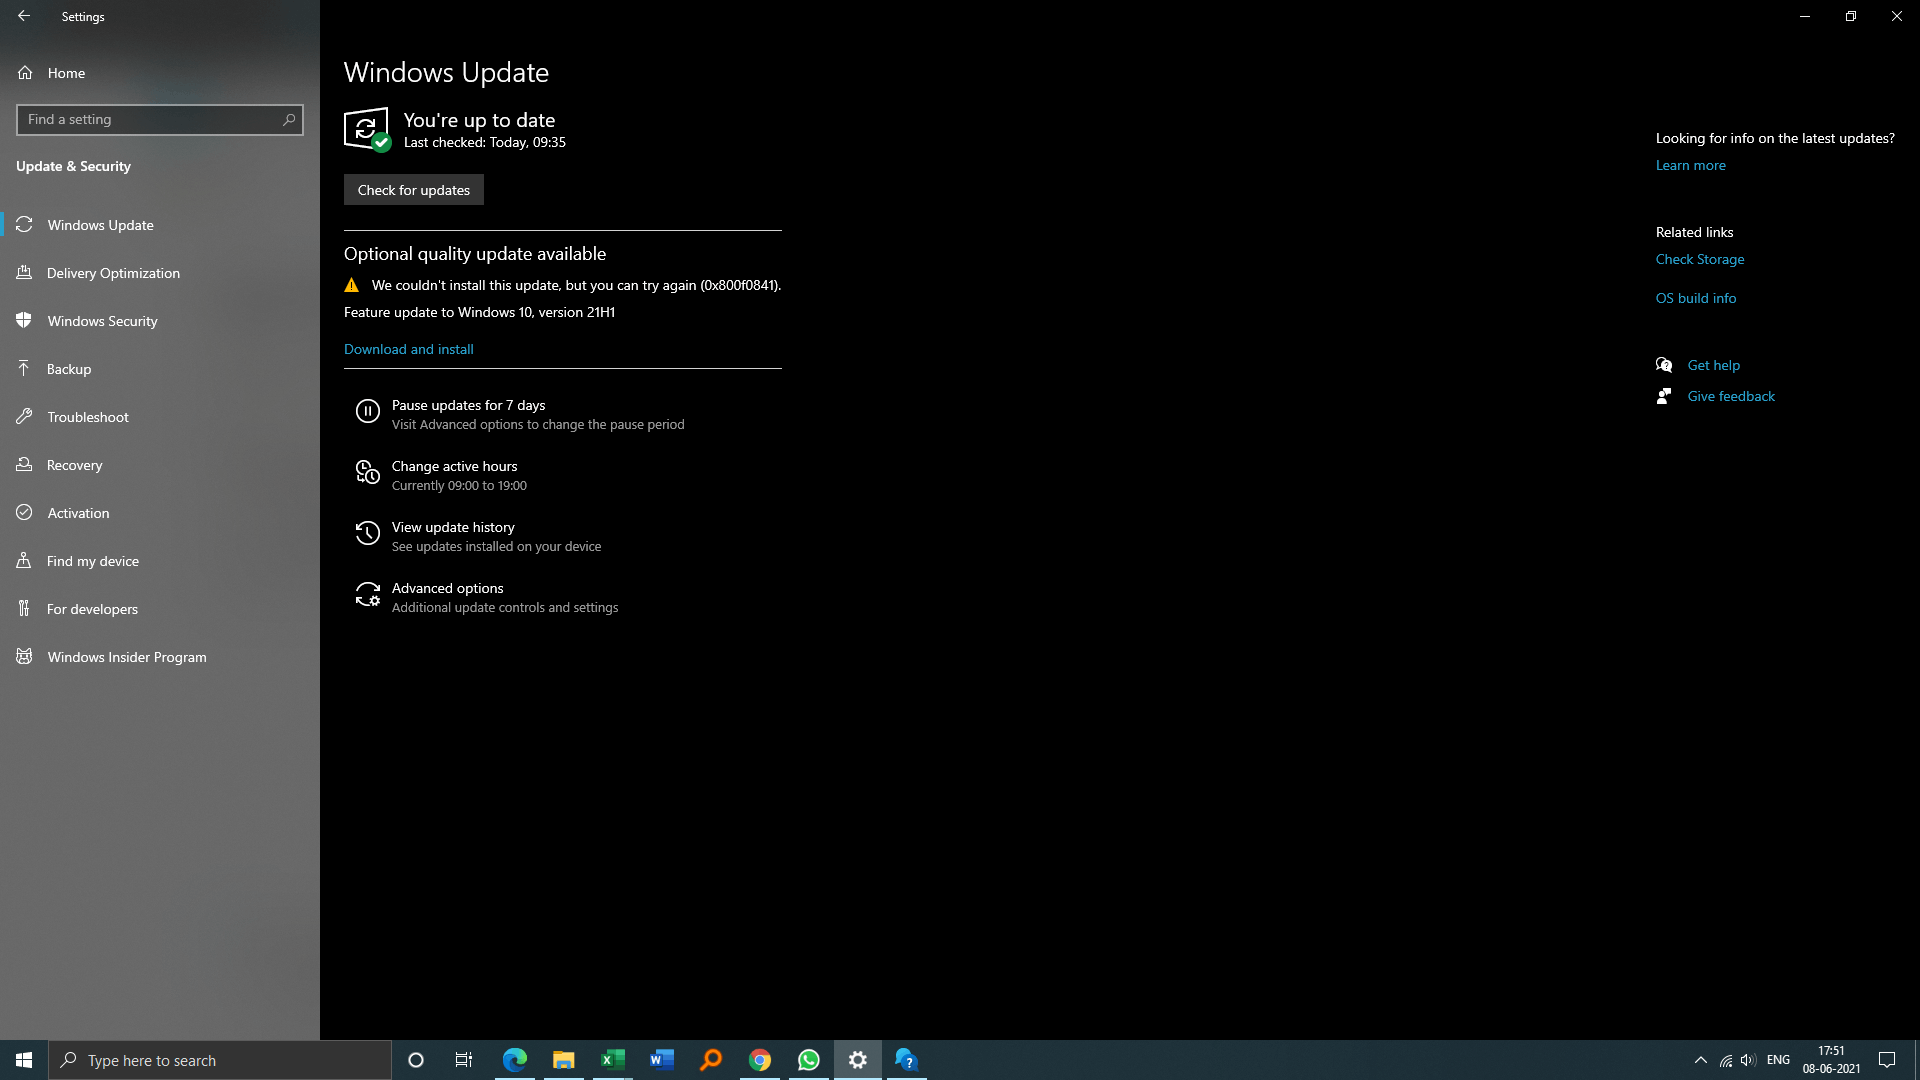Click the update status icon with checkmark
This screenshot has width=1920, height=1080.
[x=367, y=130]
